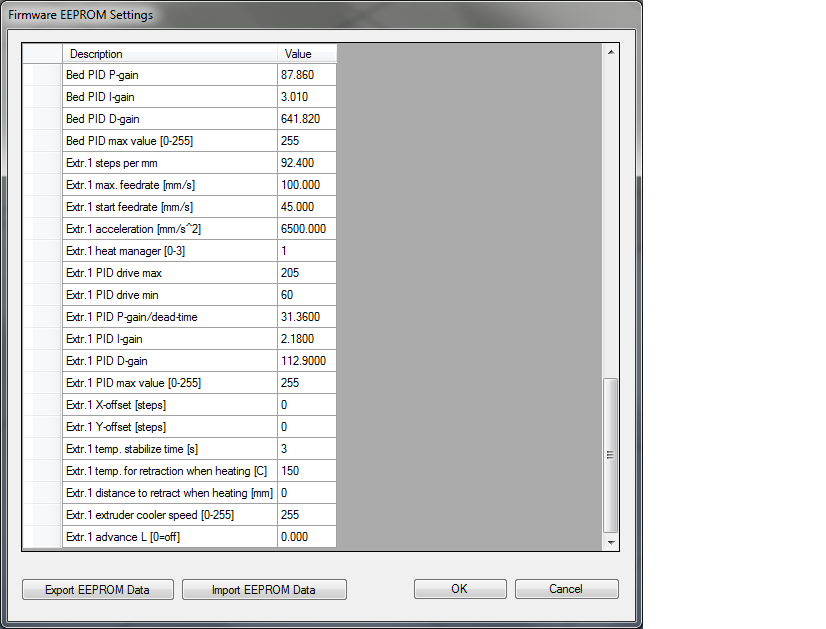
Task: Select the Value column header
Action: pyautogui.click(x=307, y=54)
